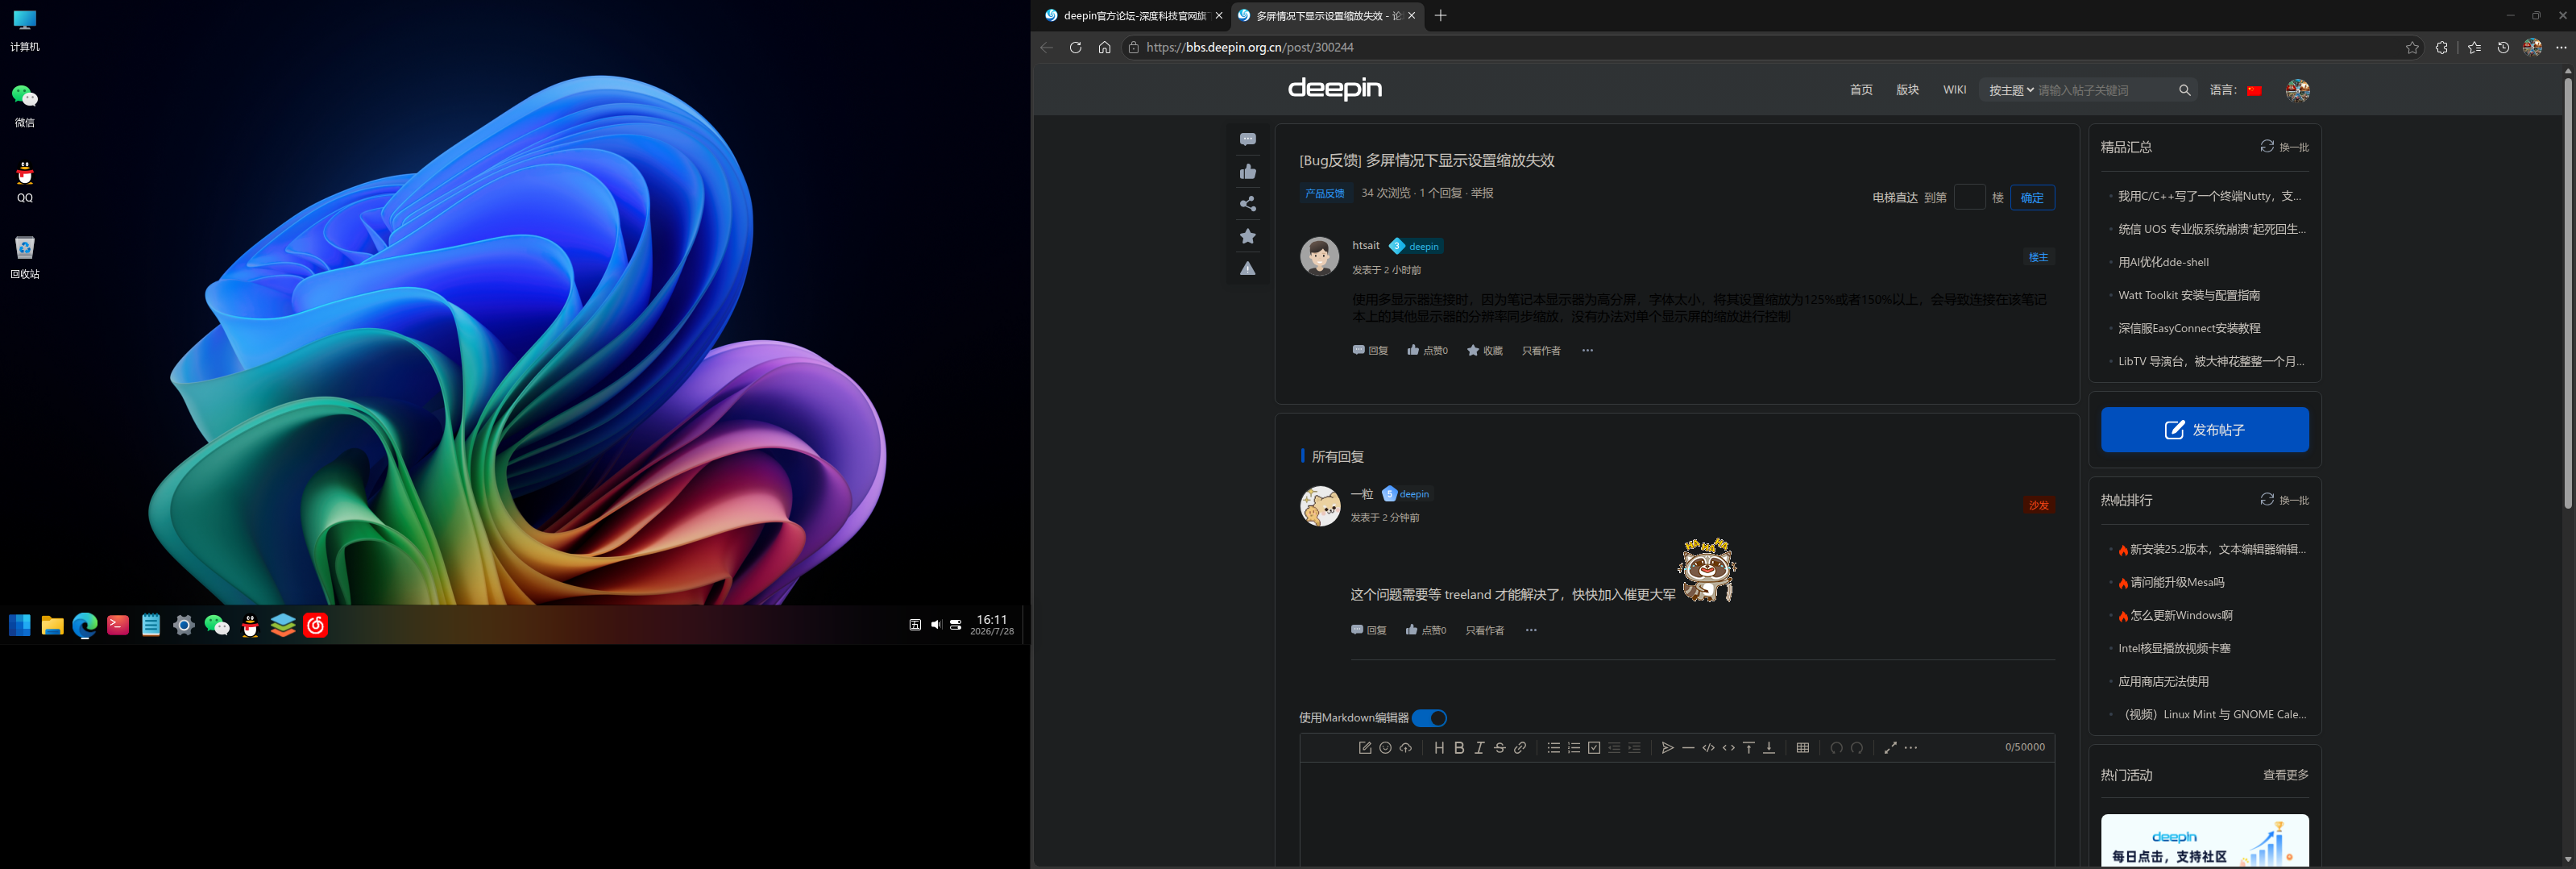Click the search magnifier icon in forum header
The height and width of the screenshot is (869, 2576).
2185,90
